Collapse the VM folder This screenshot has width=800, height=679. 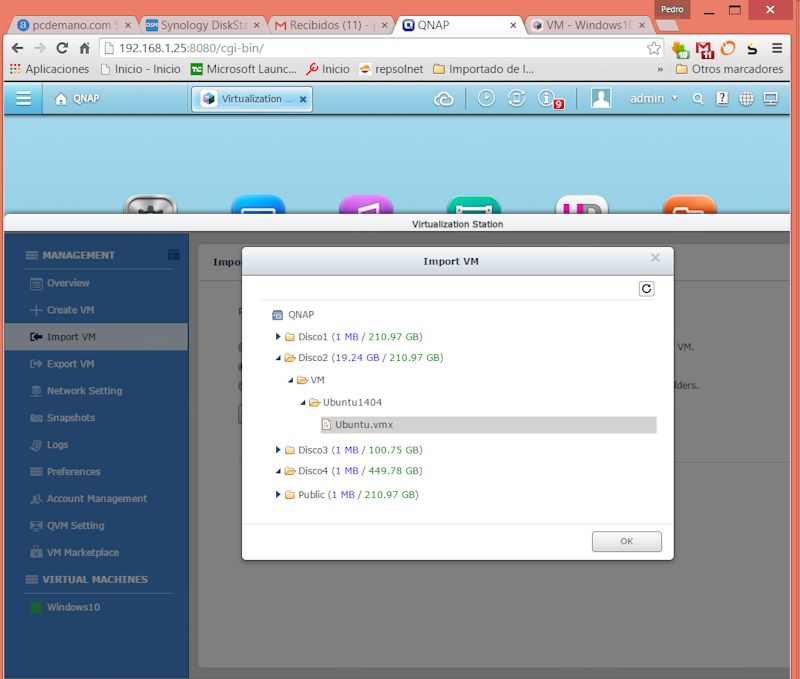pos(290,380)
